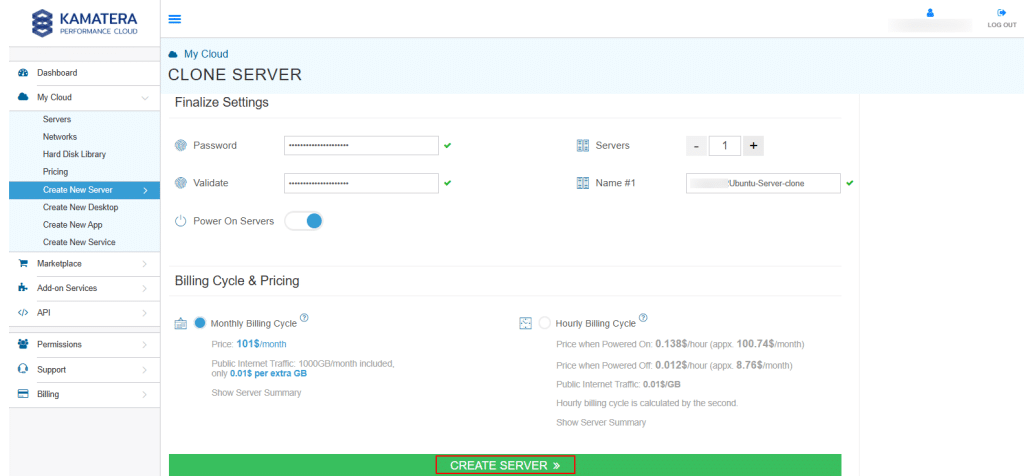The width and height of the screenshot is (1024, 476).
Task: Click Hourly Billing Cycle help icon
Action: tap(643, 318)
